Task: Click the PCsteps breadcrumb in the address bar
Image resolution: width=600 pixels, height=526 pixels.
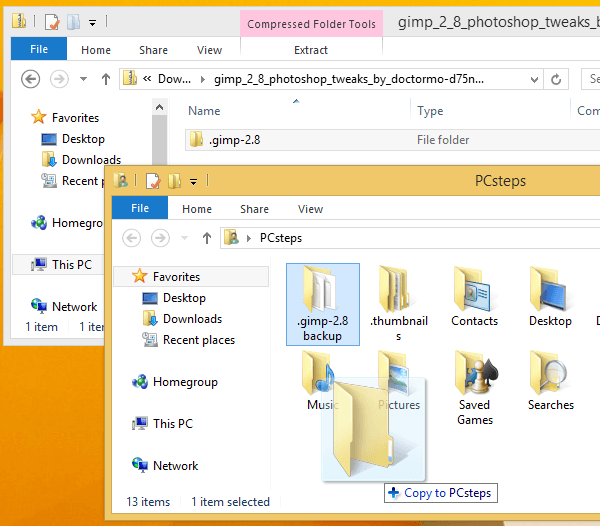Action: (x=281, y=238)
